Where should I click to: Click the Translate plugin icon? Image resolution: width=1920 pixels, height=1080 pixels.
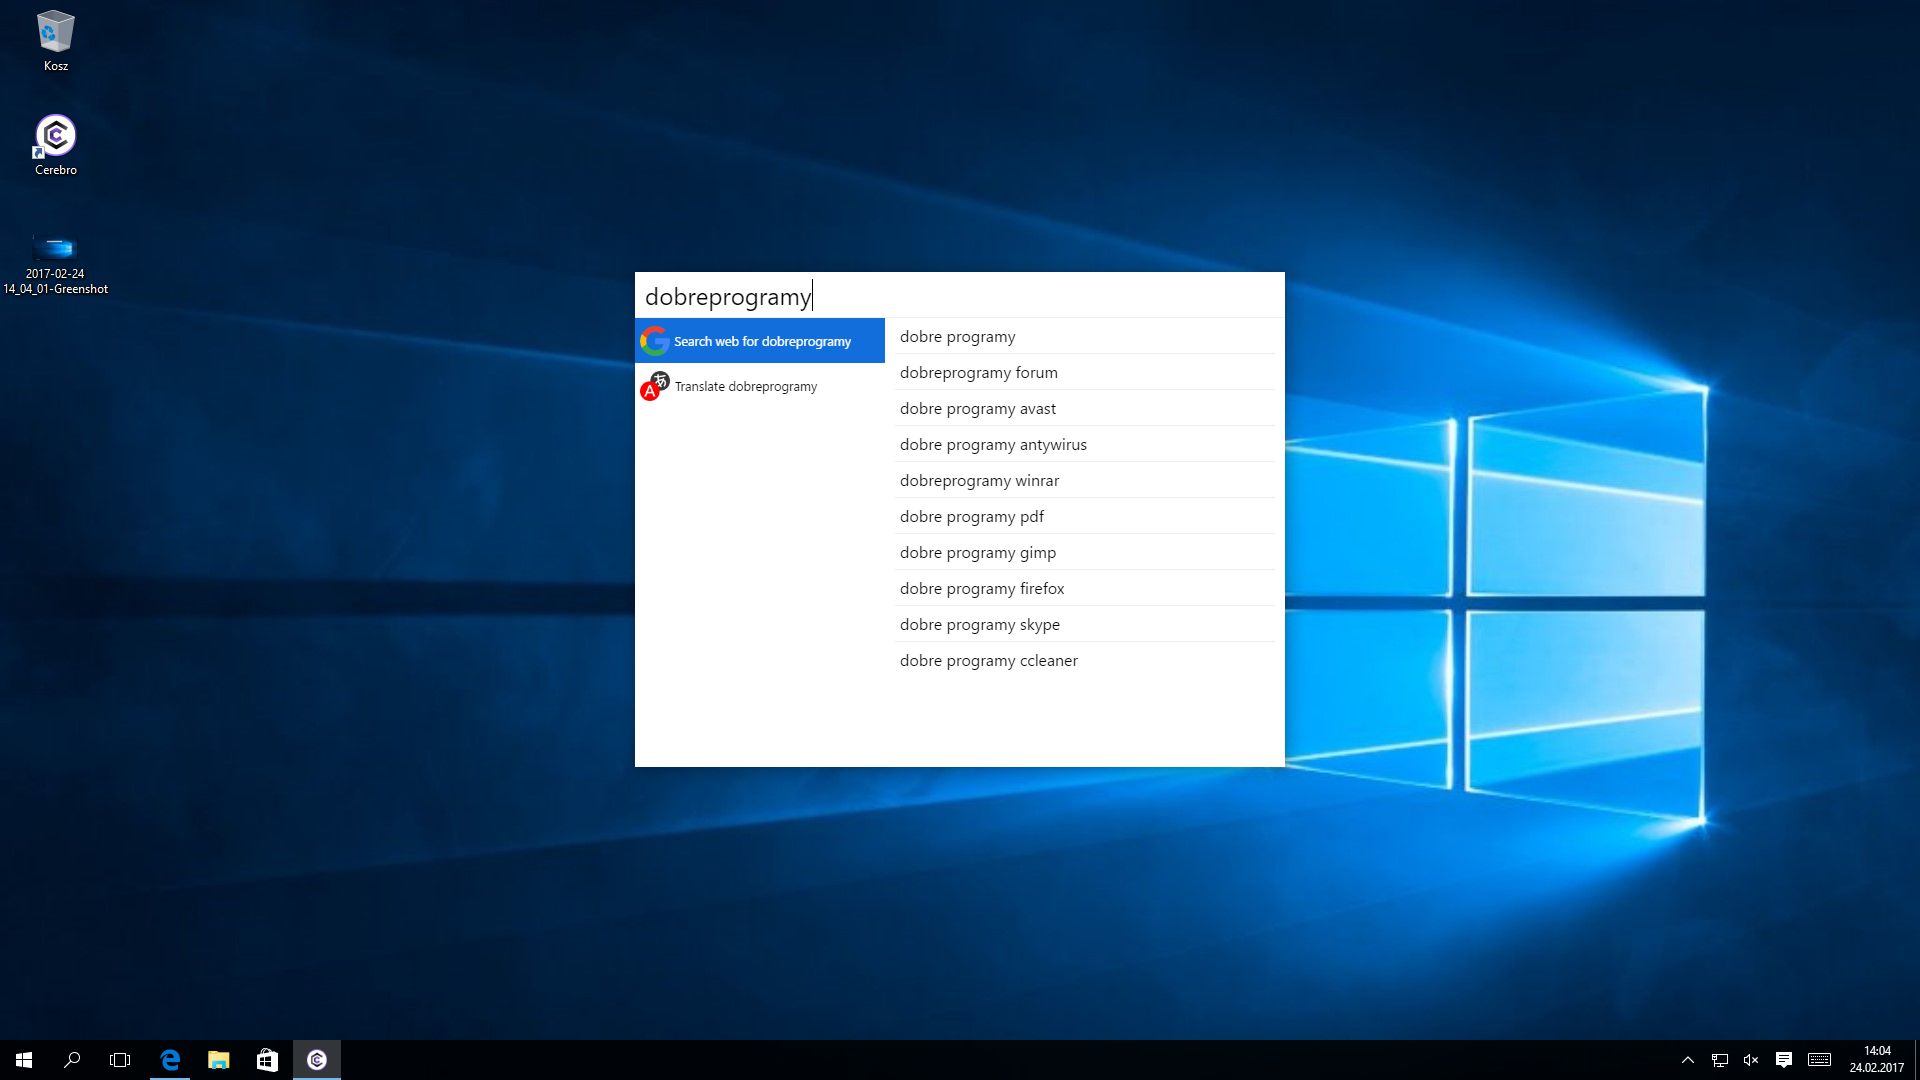(x=655, y=386)
